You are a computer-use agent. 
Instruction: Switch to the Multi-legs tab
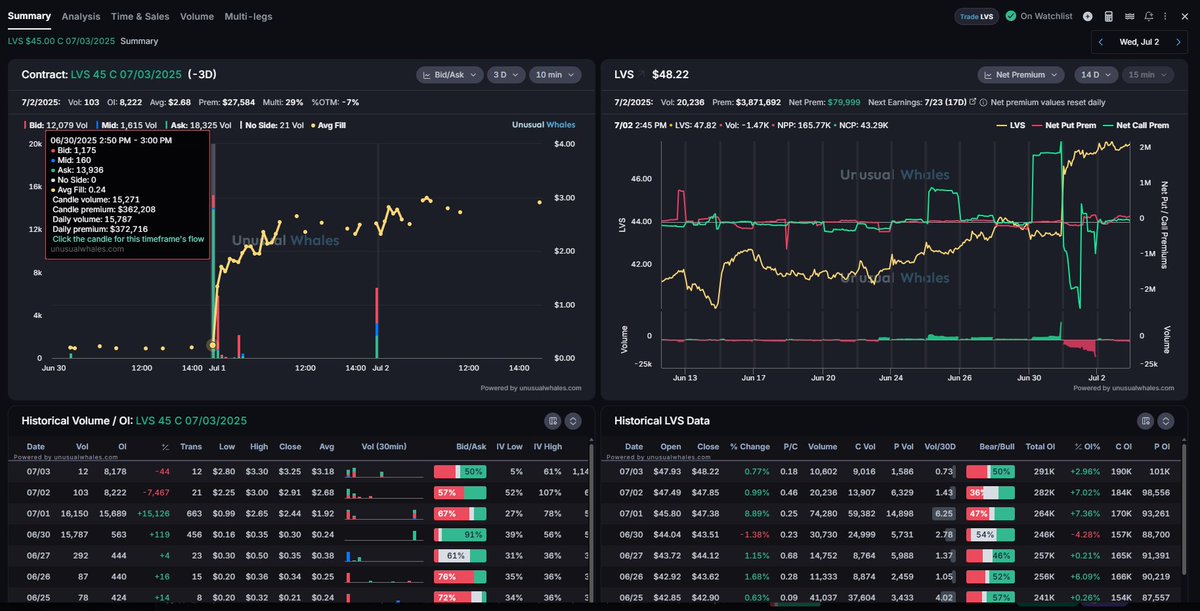(x=248, y=16)
